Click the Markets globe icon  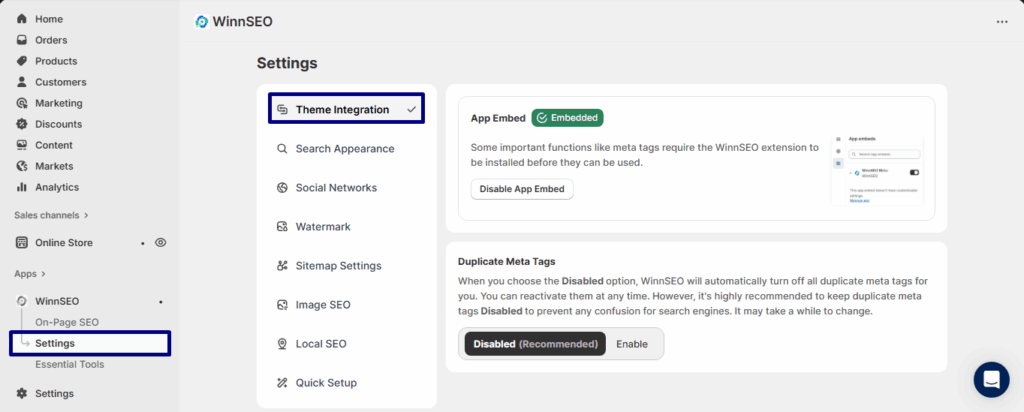click(x=22, y=166)
